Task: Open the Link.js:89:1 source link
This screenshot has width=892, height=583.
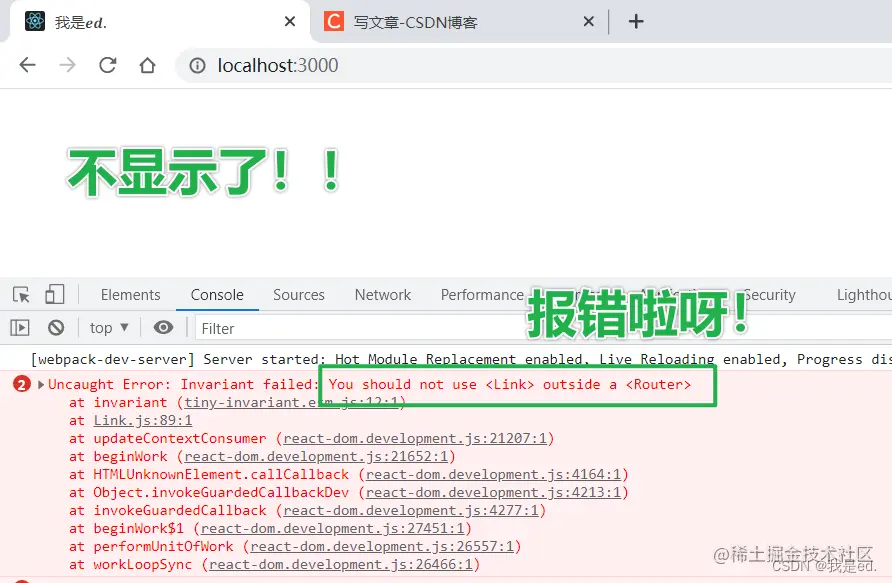Action: click(x=135, y=420)
